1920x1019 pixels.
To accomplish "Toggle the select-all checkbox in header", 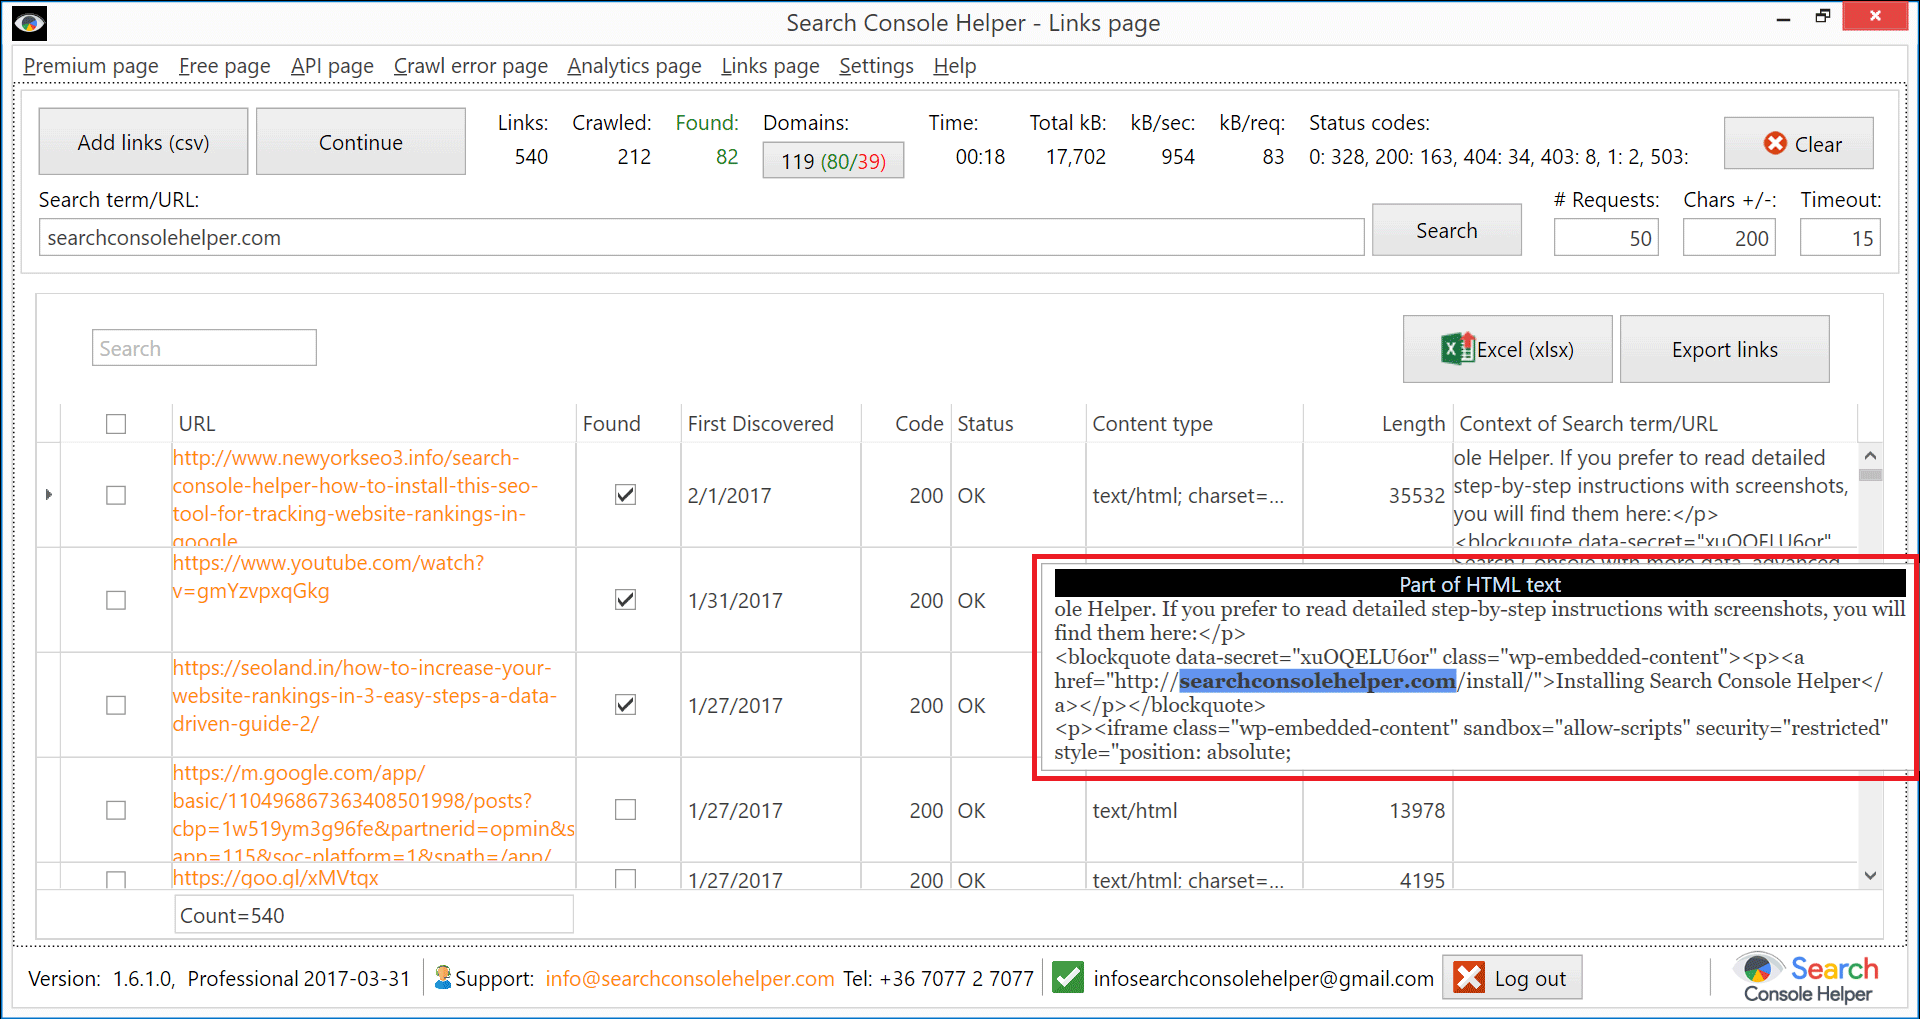I will click(x=116, y=424).
